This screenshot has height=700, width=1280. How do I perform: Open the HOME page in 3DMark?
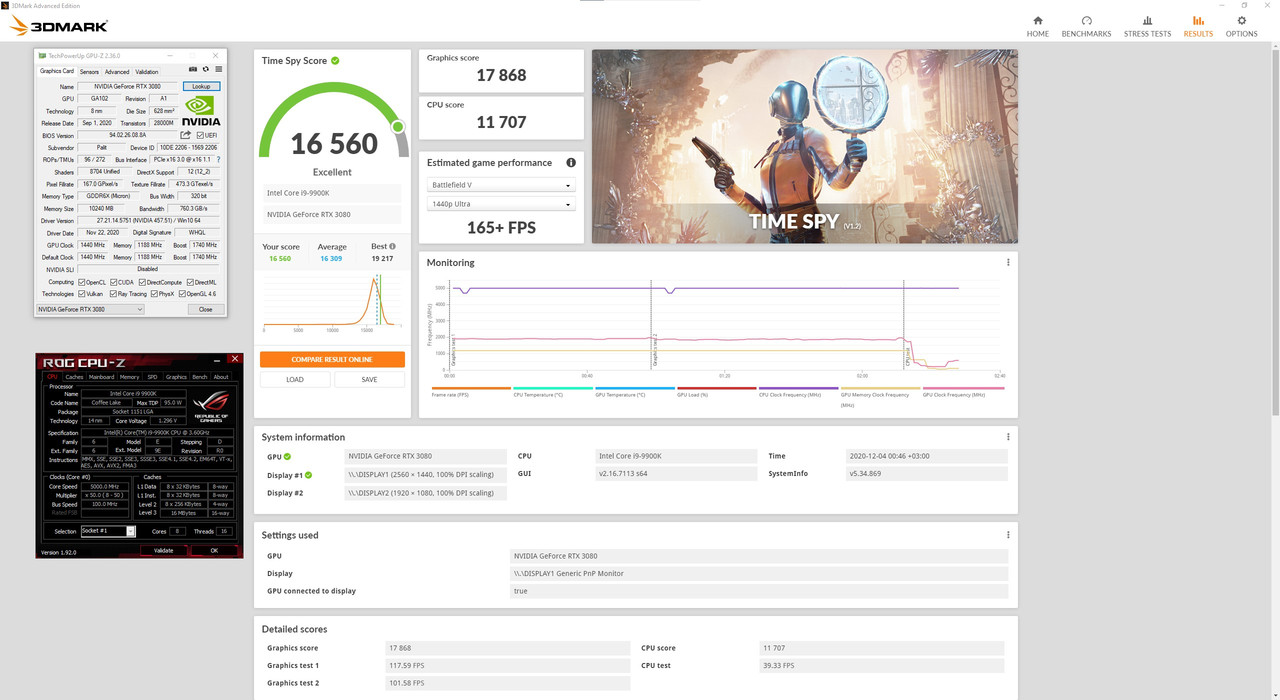point(1037,26)
